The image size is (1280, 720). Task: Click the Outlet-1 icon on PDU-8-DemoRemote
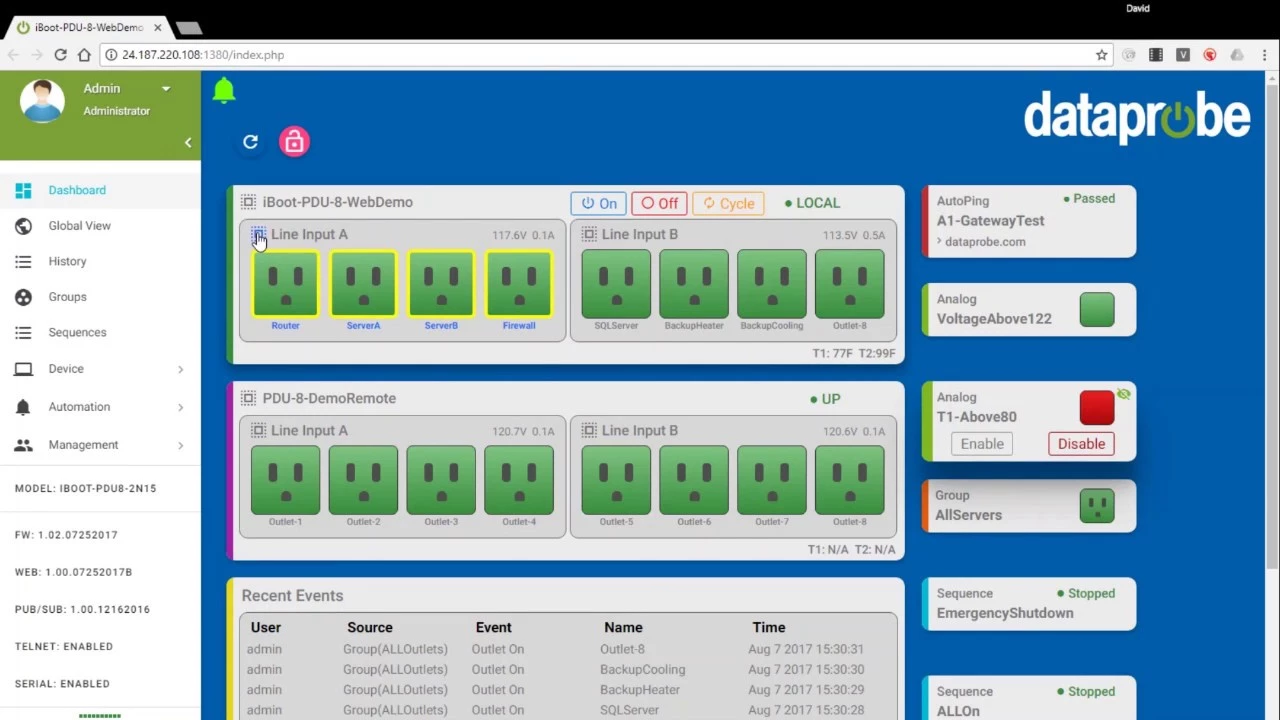point(285,479)
